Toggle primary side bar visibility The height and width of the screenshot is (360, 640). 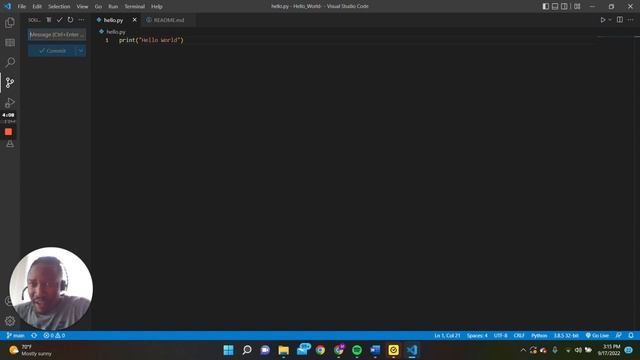pyautogui.click(x=546, y=6)
